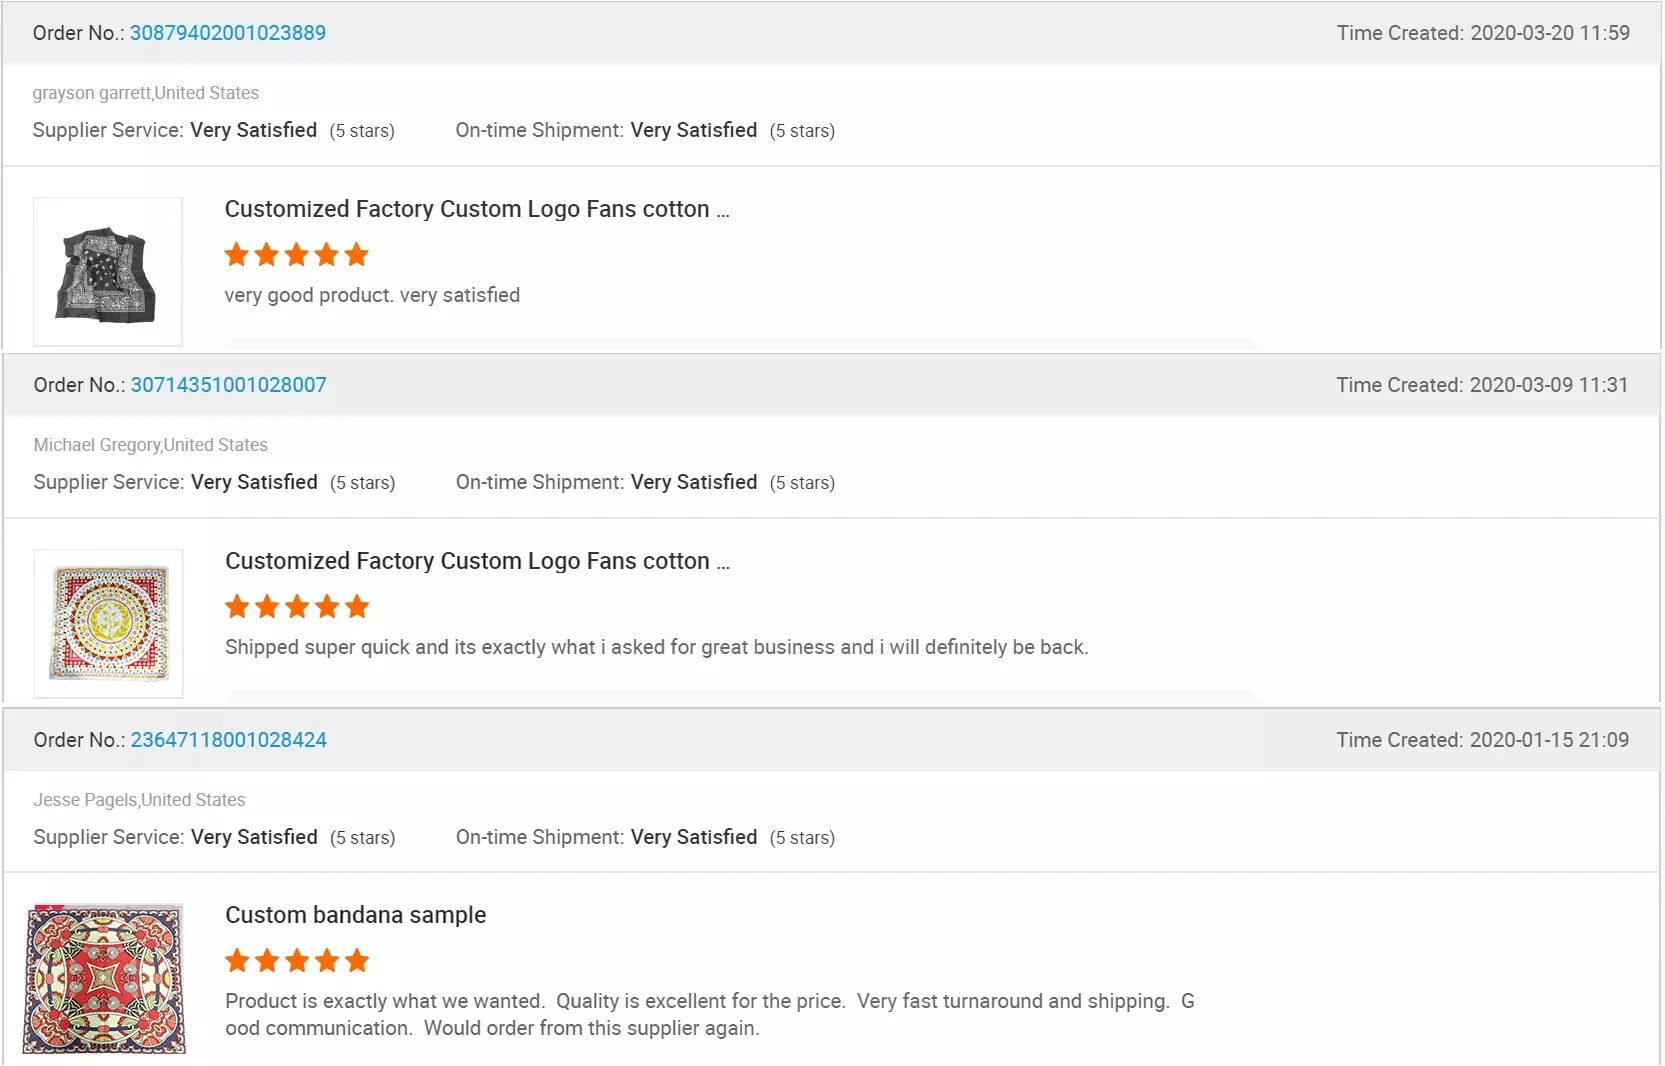Click the 'very good product' review text
Viewport: 1665px width, 1066px height.
(x=372, y=295)
